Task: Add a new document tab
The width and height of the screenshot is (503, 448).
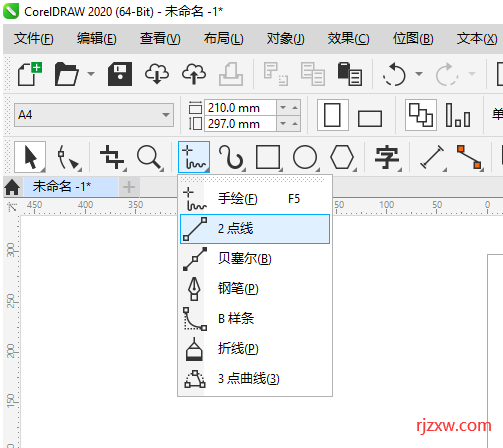Action: [129, 187]
